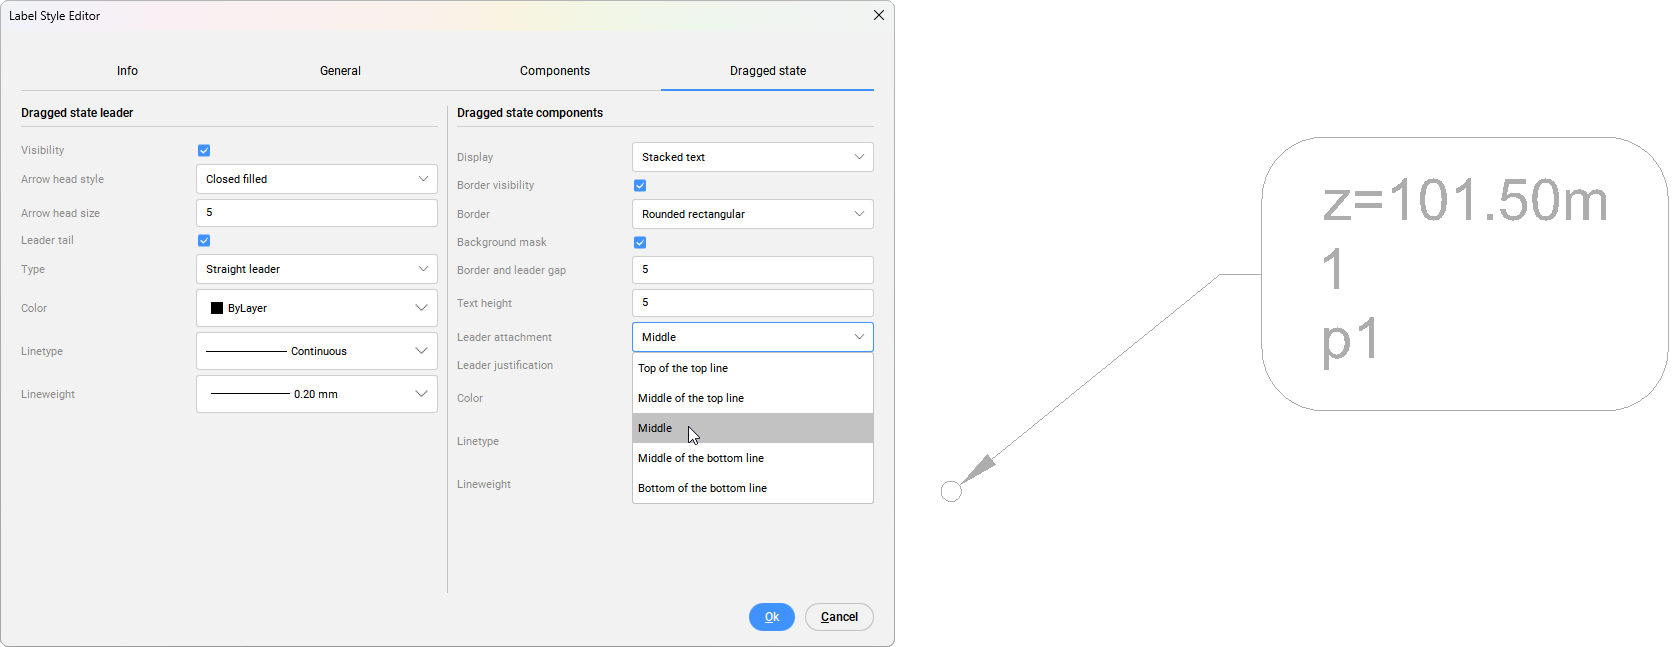Switch to the Info tab

127,71
